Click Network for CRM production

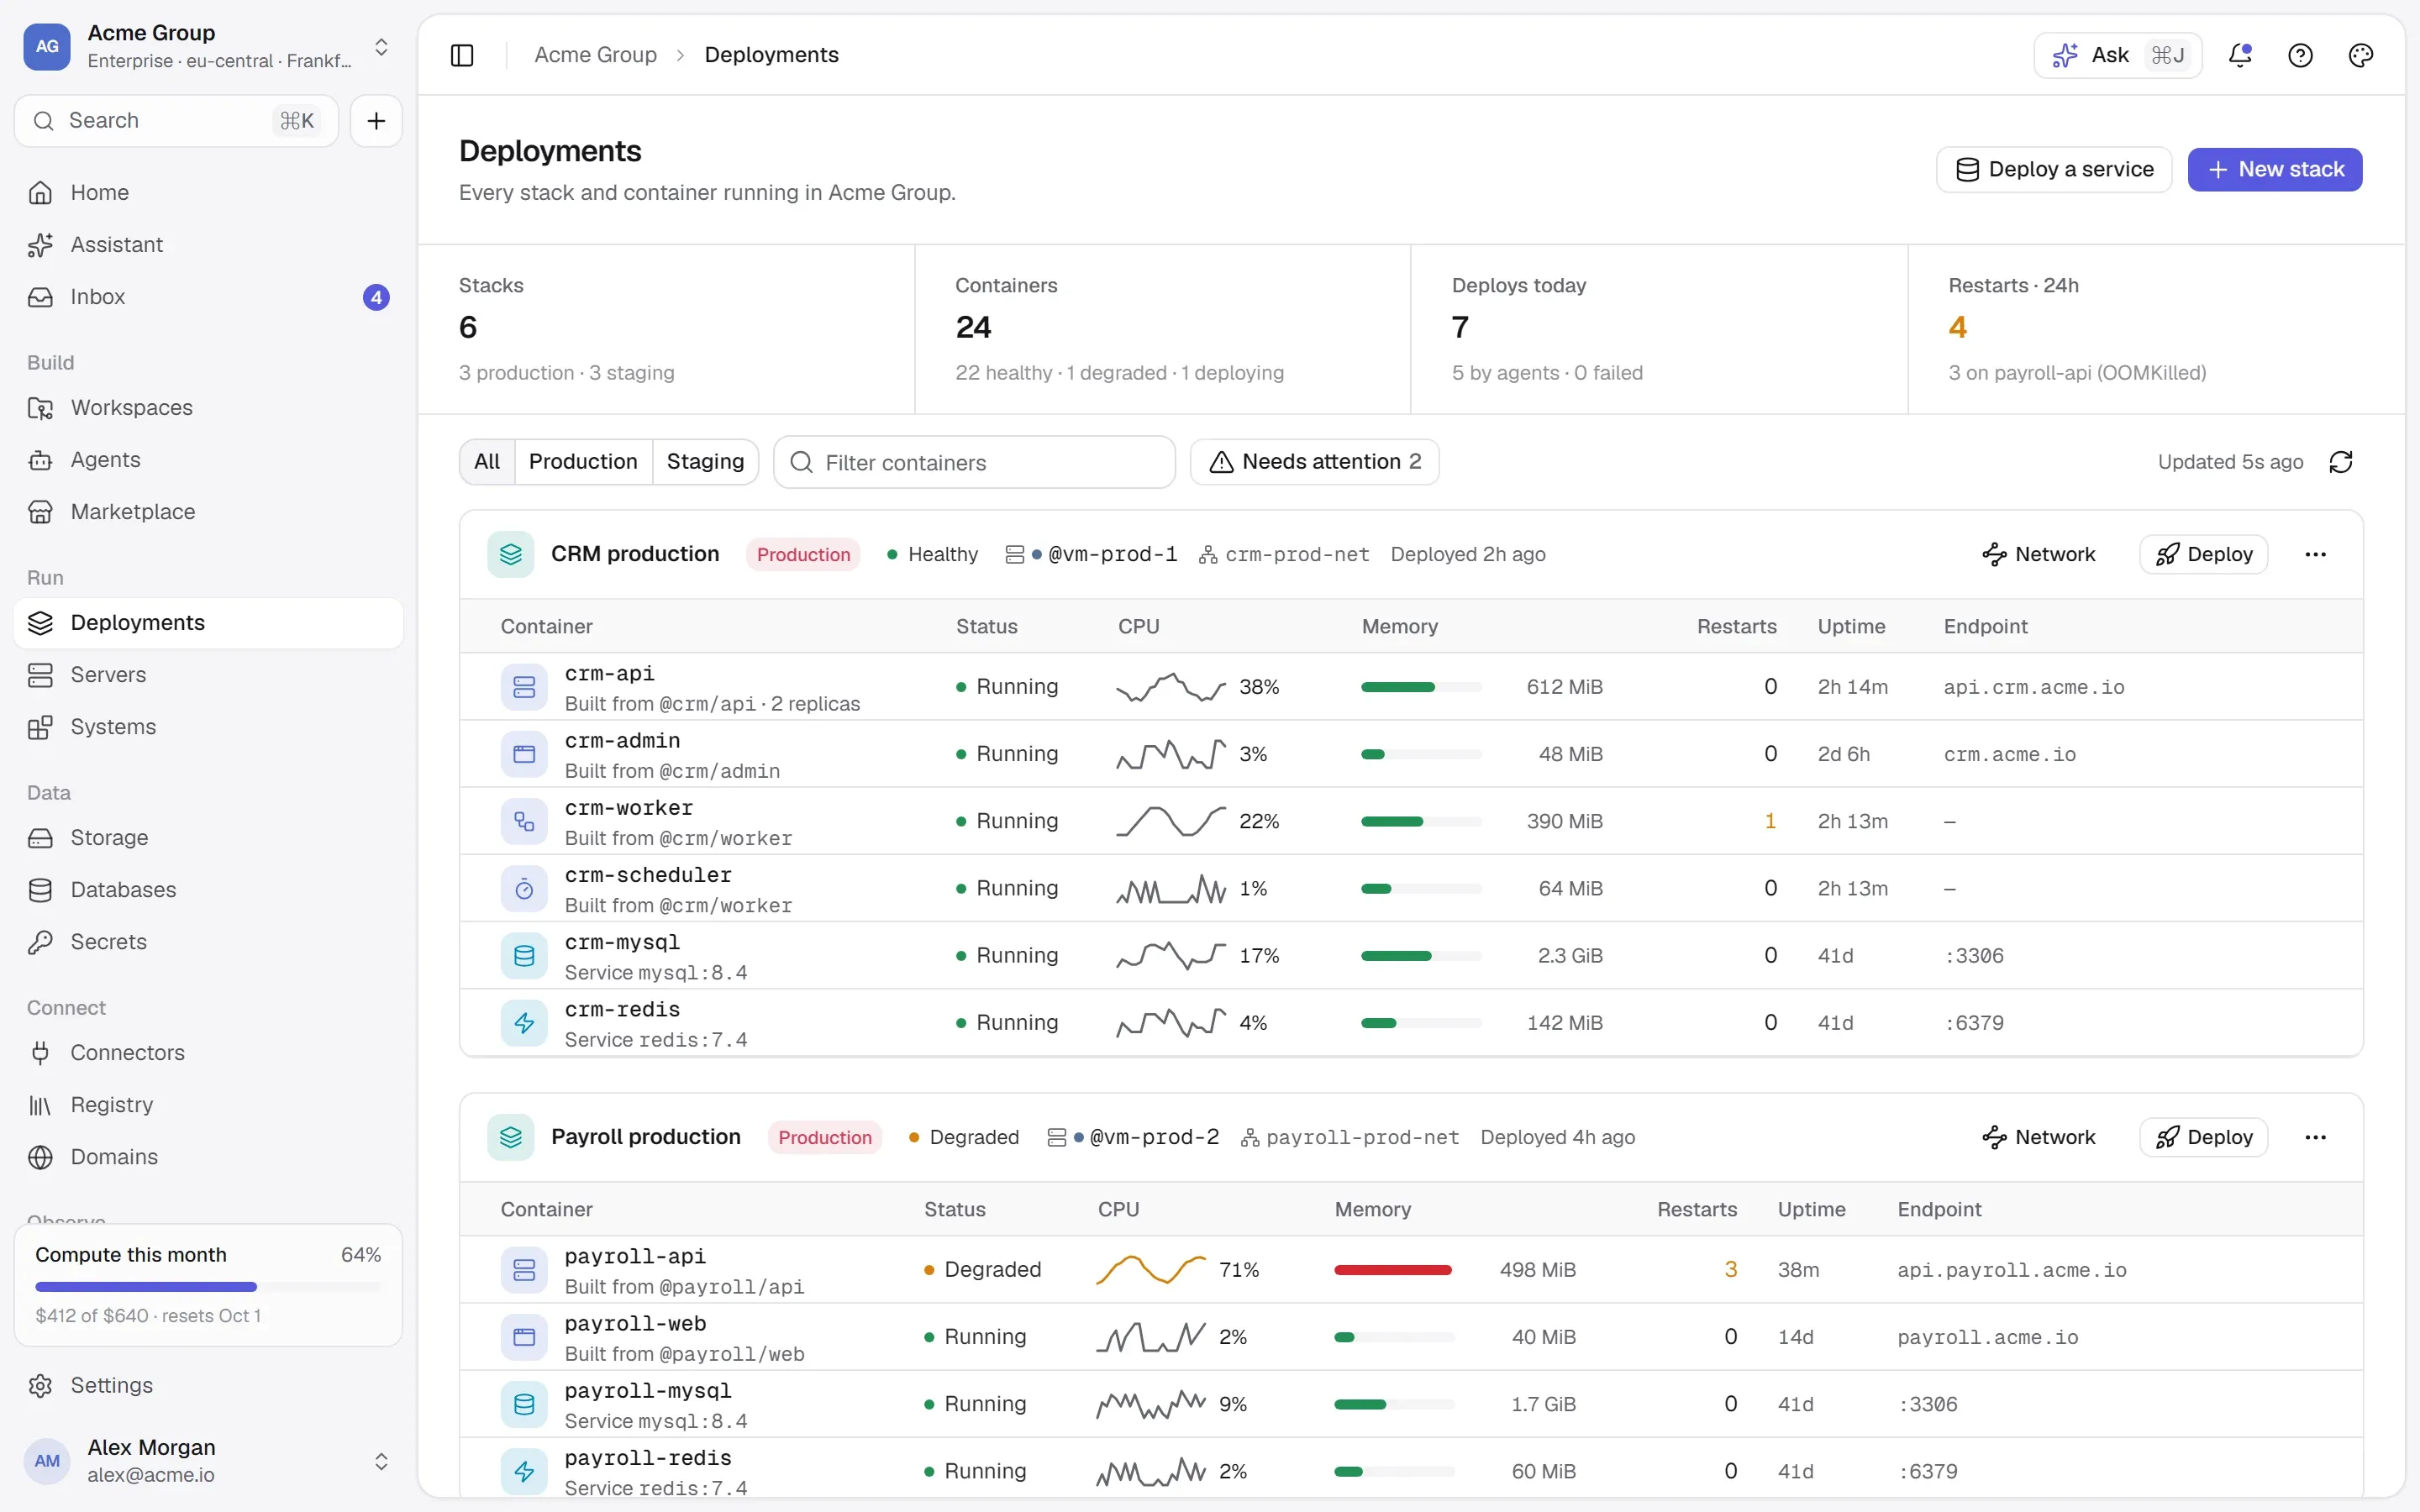point(2038,554)
